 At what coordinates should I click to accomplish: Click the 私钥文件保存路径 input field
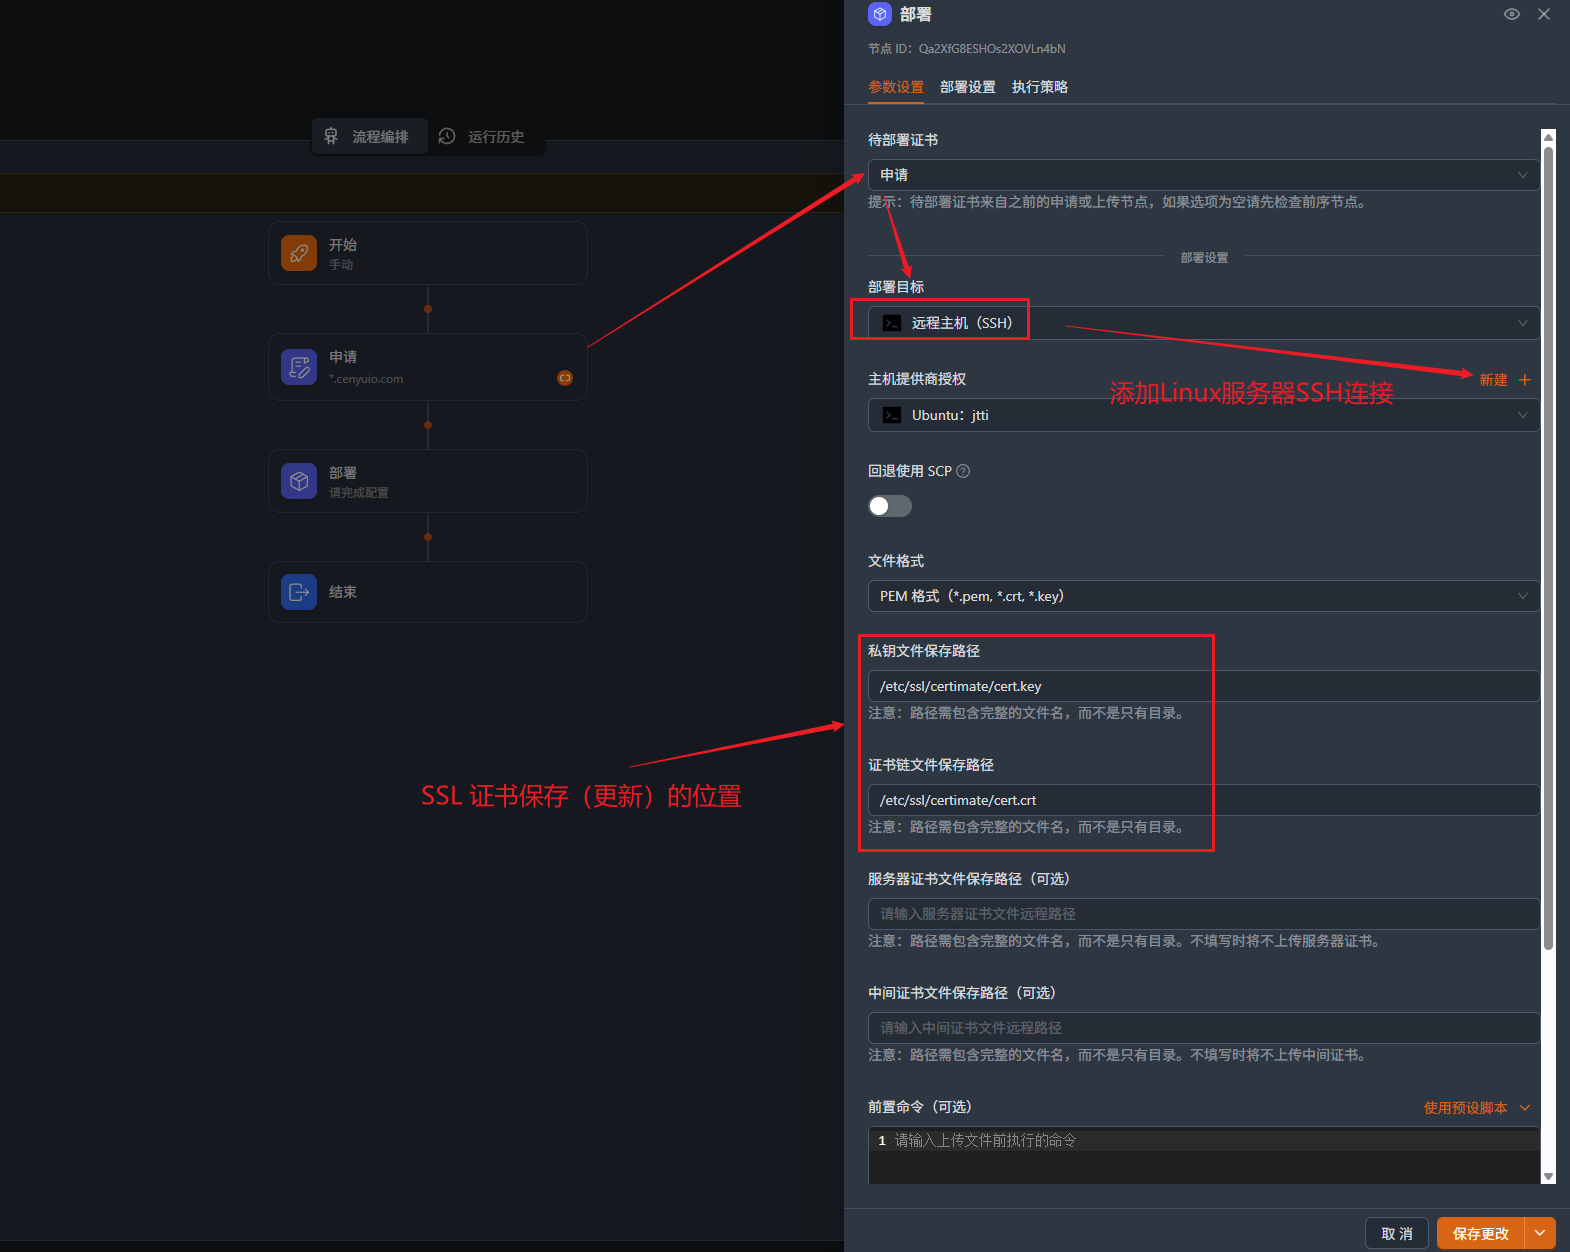pyautogui.click(x=1203, y=686)
